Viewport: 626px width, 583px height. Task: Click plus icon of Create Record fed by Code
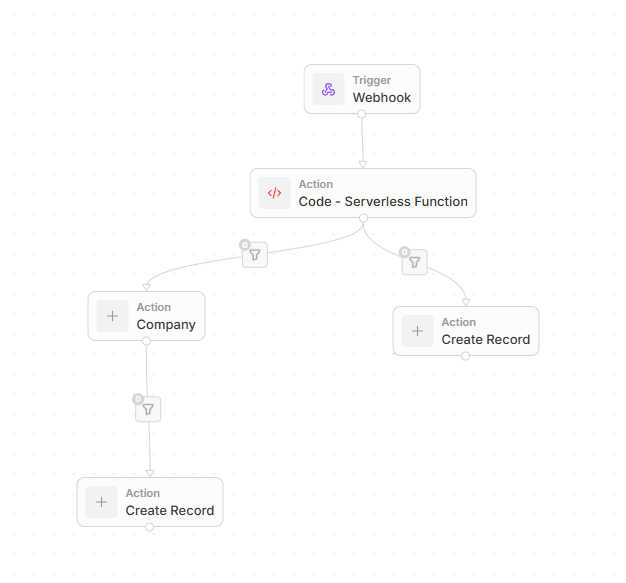(417, 331)
